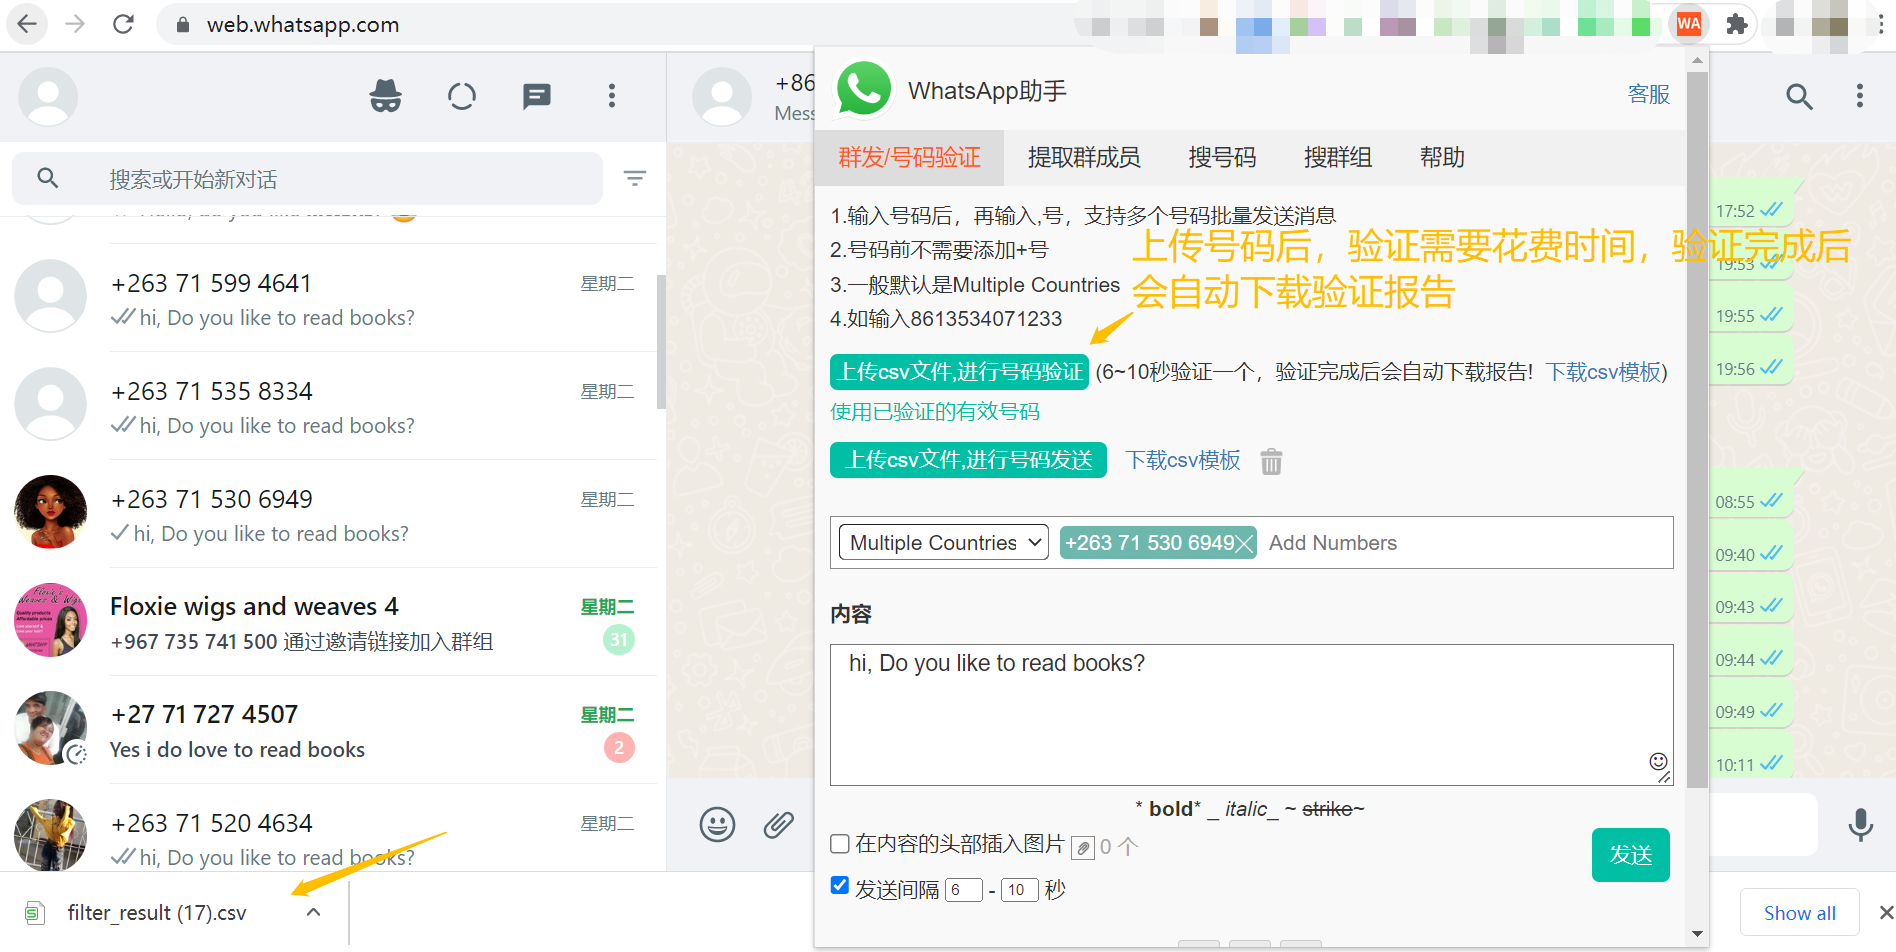Start a new chat with message icon
This screenshot has width=1896, height=952.
(537, 96)
